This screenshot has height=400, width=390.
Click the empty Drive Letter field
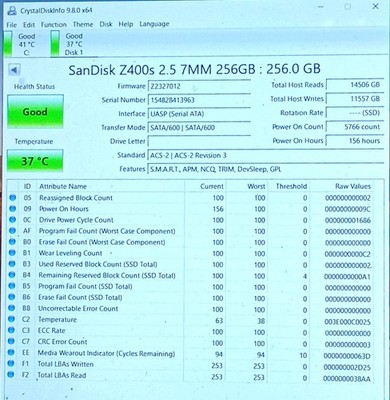[199, 141]
